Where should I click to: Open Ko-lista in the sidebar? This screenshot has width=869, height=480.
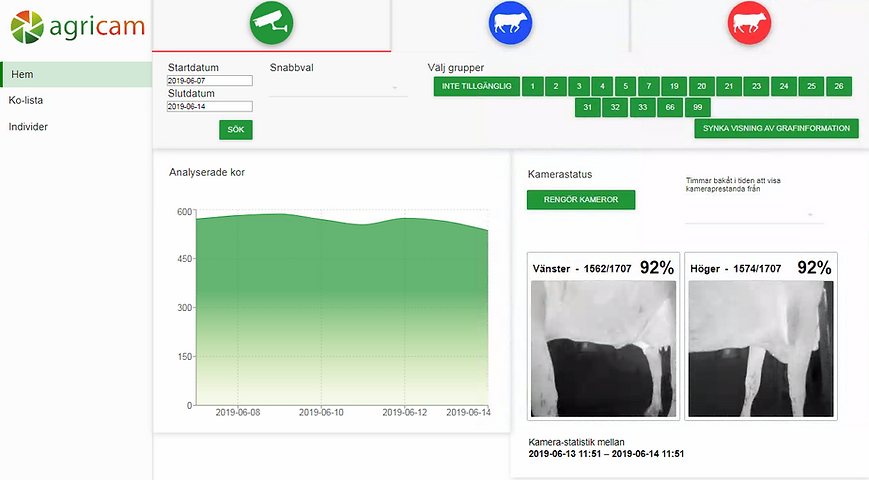[26, 100]
